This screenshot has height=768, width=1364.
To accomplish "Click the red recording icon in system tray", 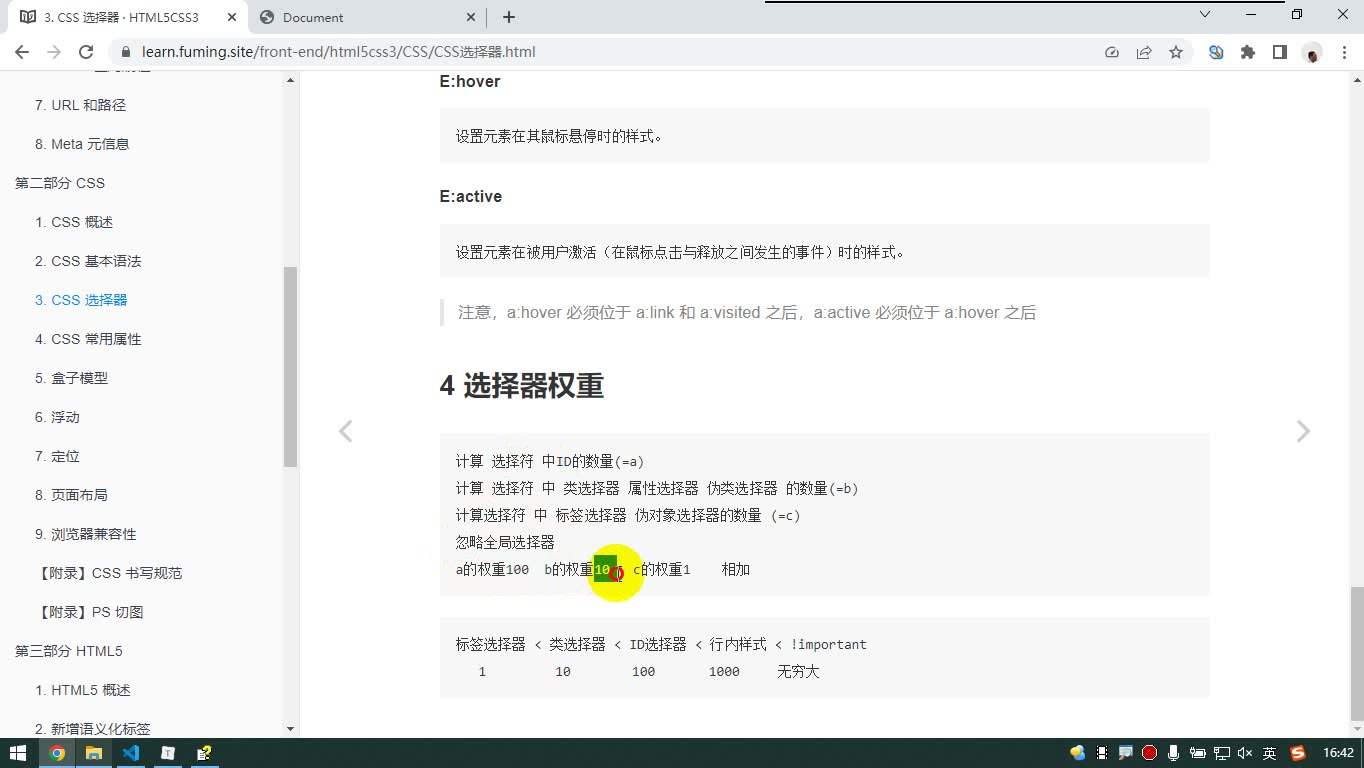I will tap(1150, 753).
